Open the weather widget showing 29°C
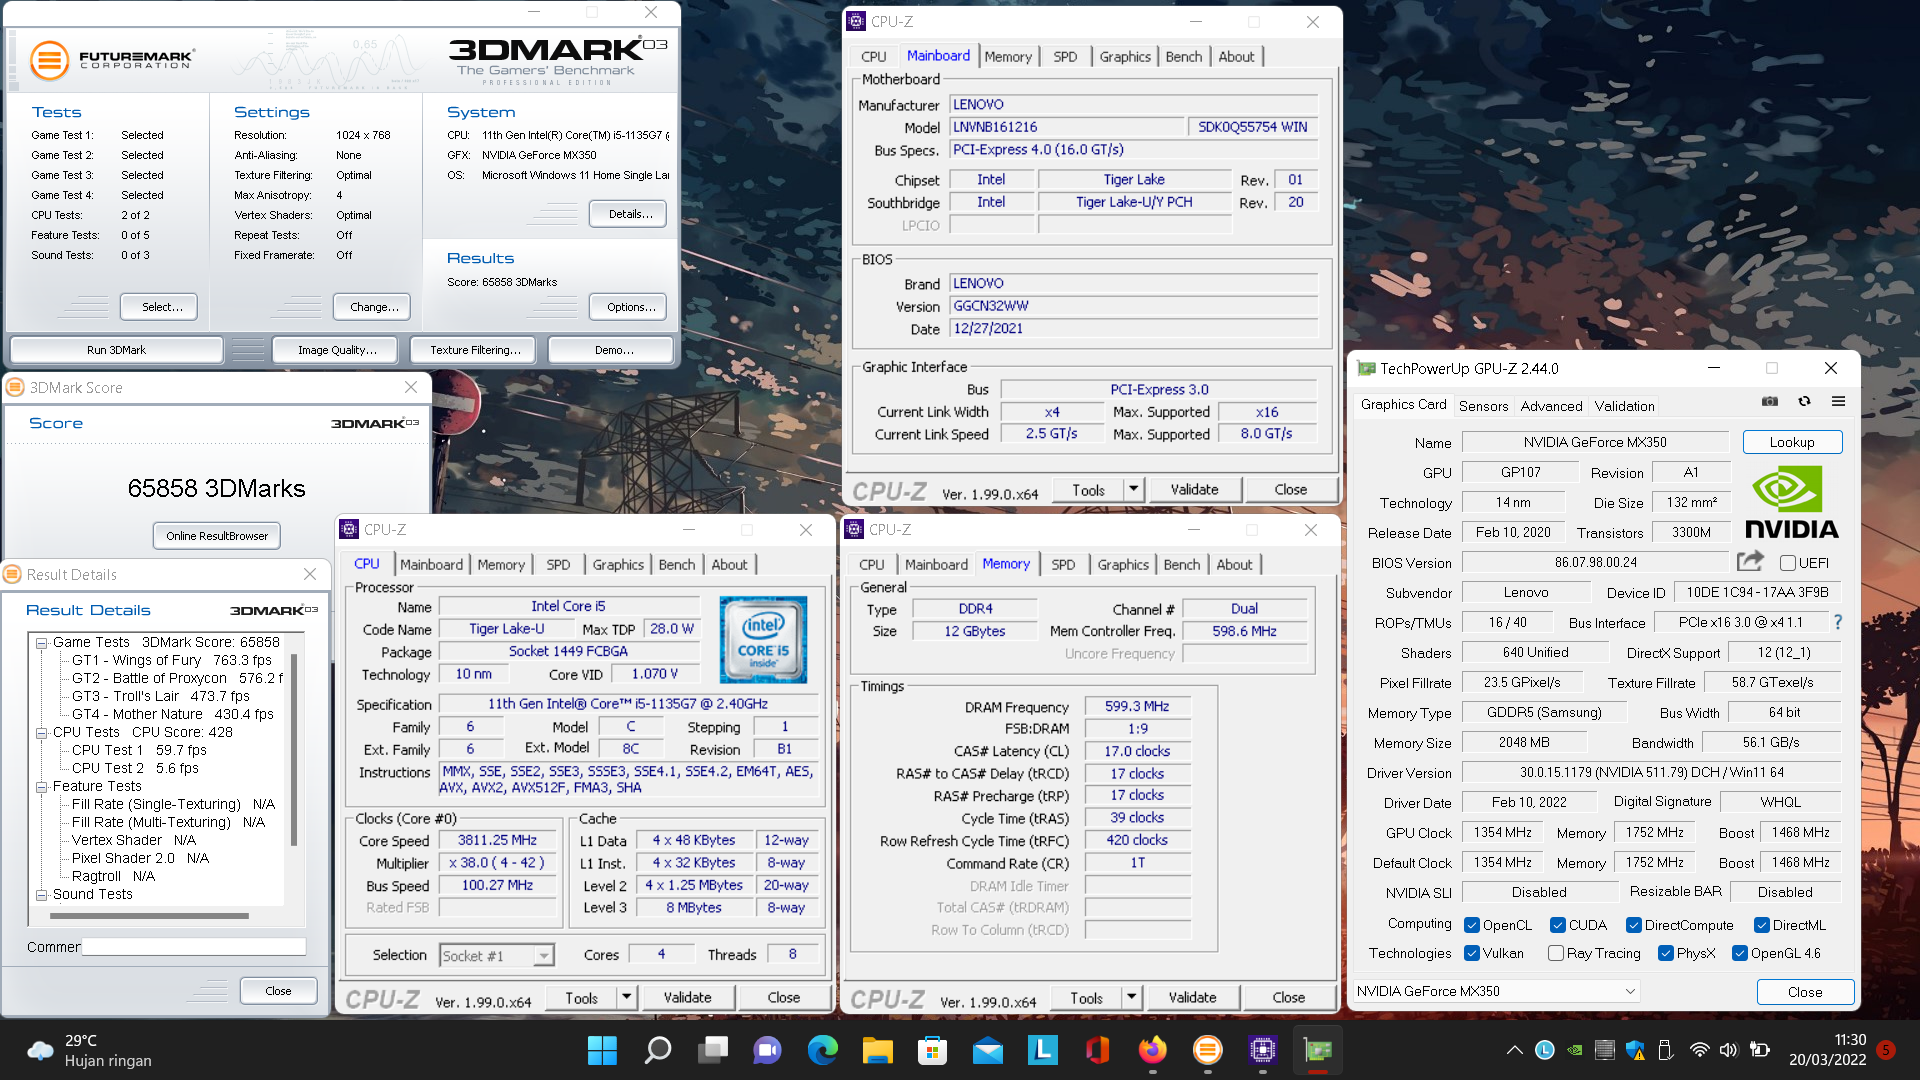Screen dimensions: 1920x1080 [x=90, y=1050]
